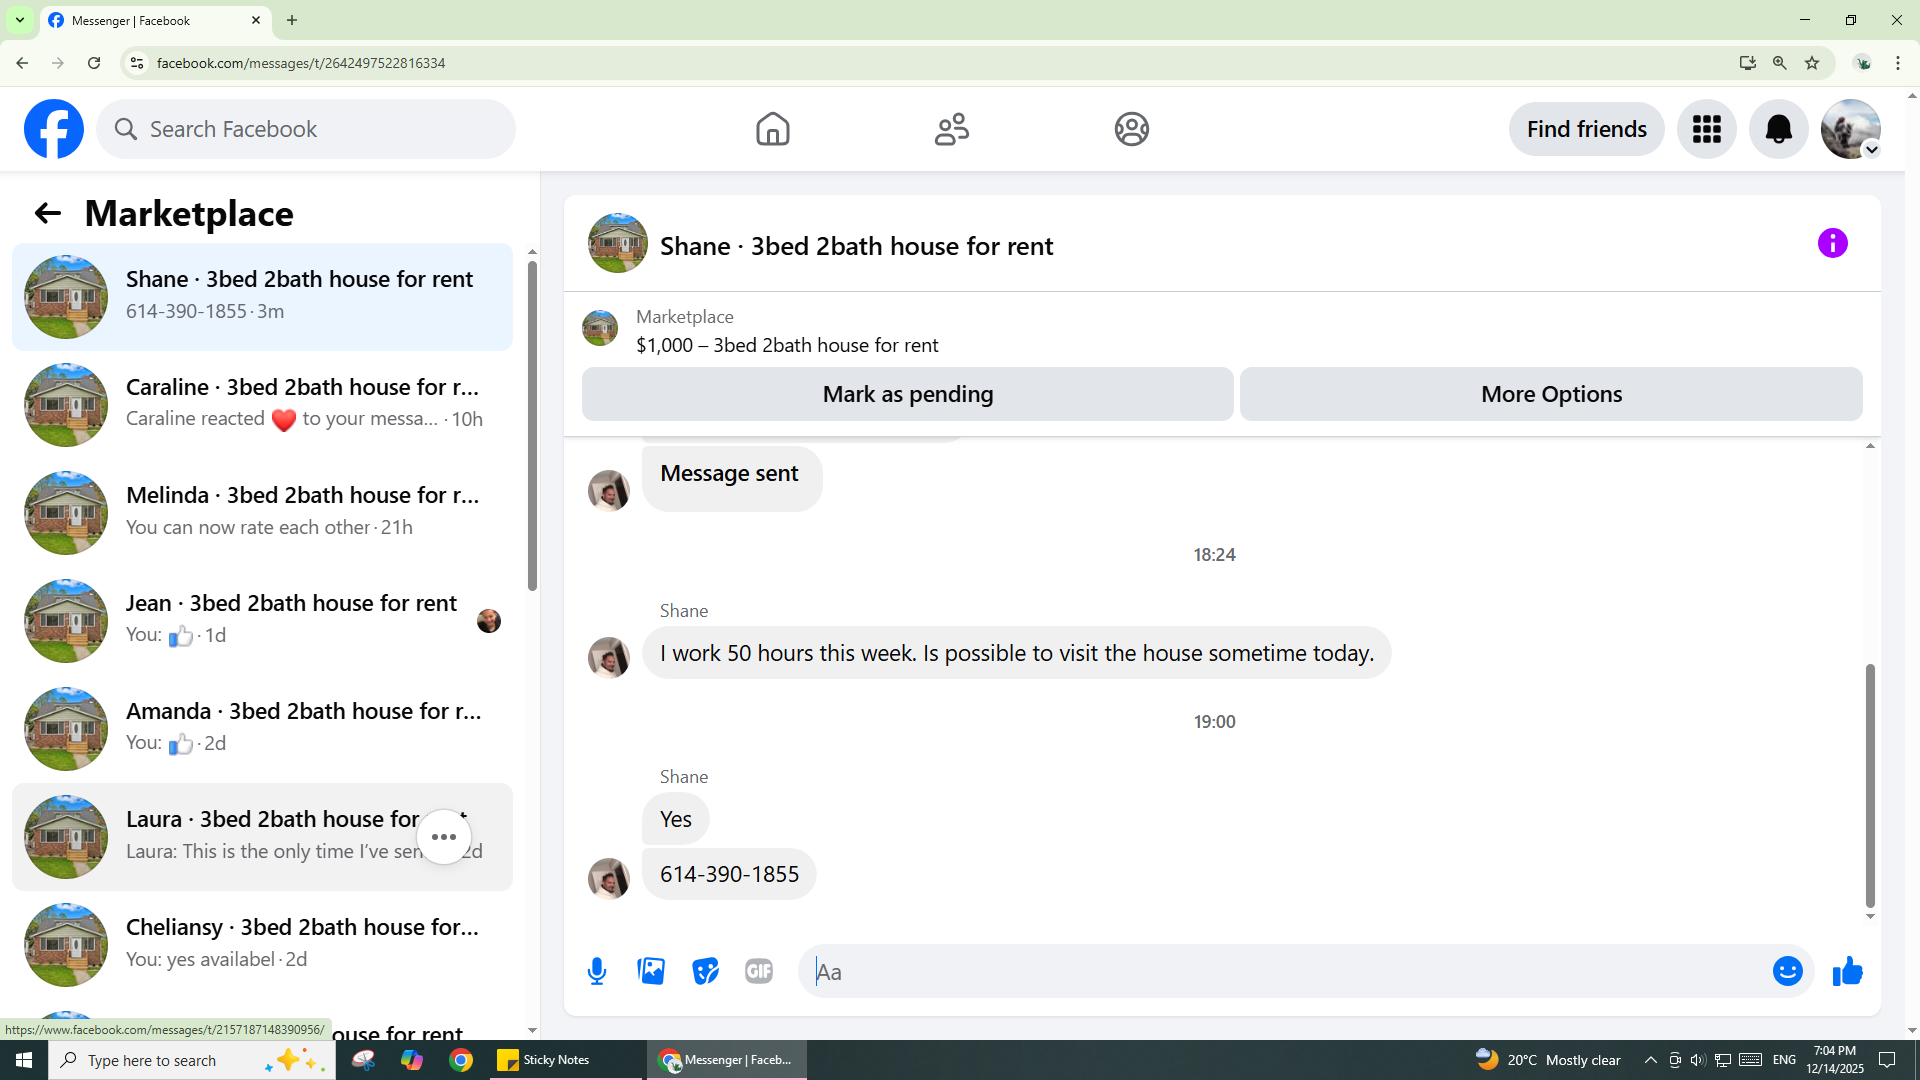Go back from the Marketplace chats list
The width and height of the screenshot is (1920, 1080).
tap(47, 213)
